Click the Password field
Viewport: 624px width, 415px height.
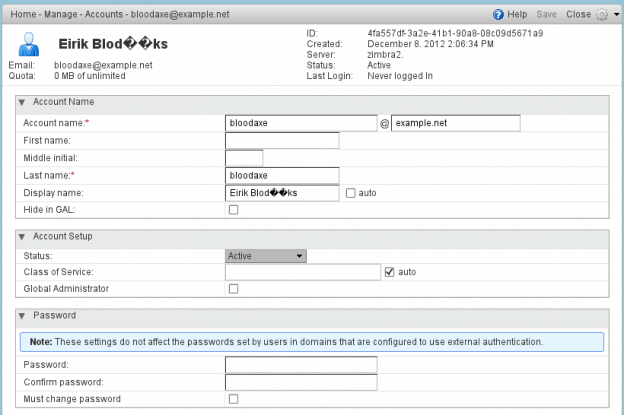pos(301,364)
